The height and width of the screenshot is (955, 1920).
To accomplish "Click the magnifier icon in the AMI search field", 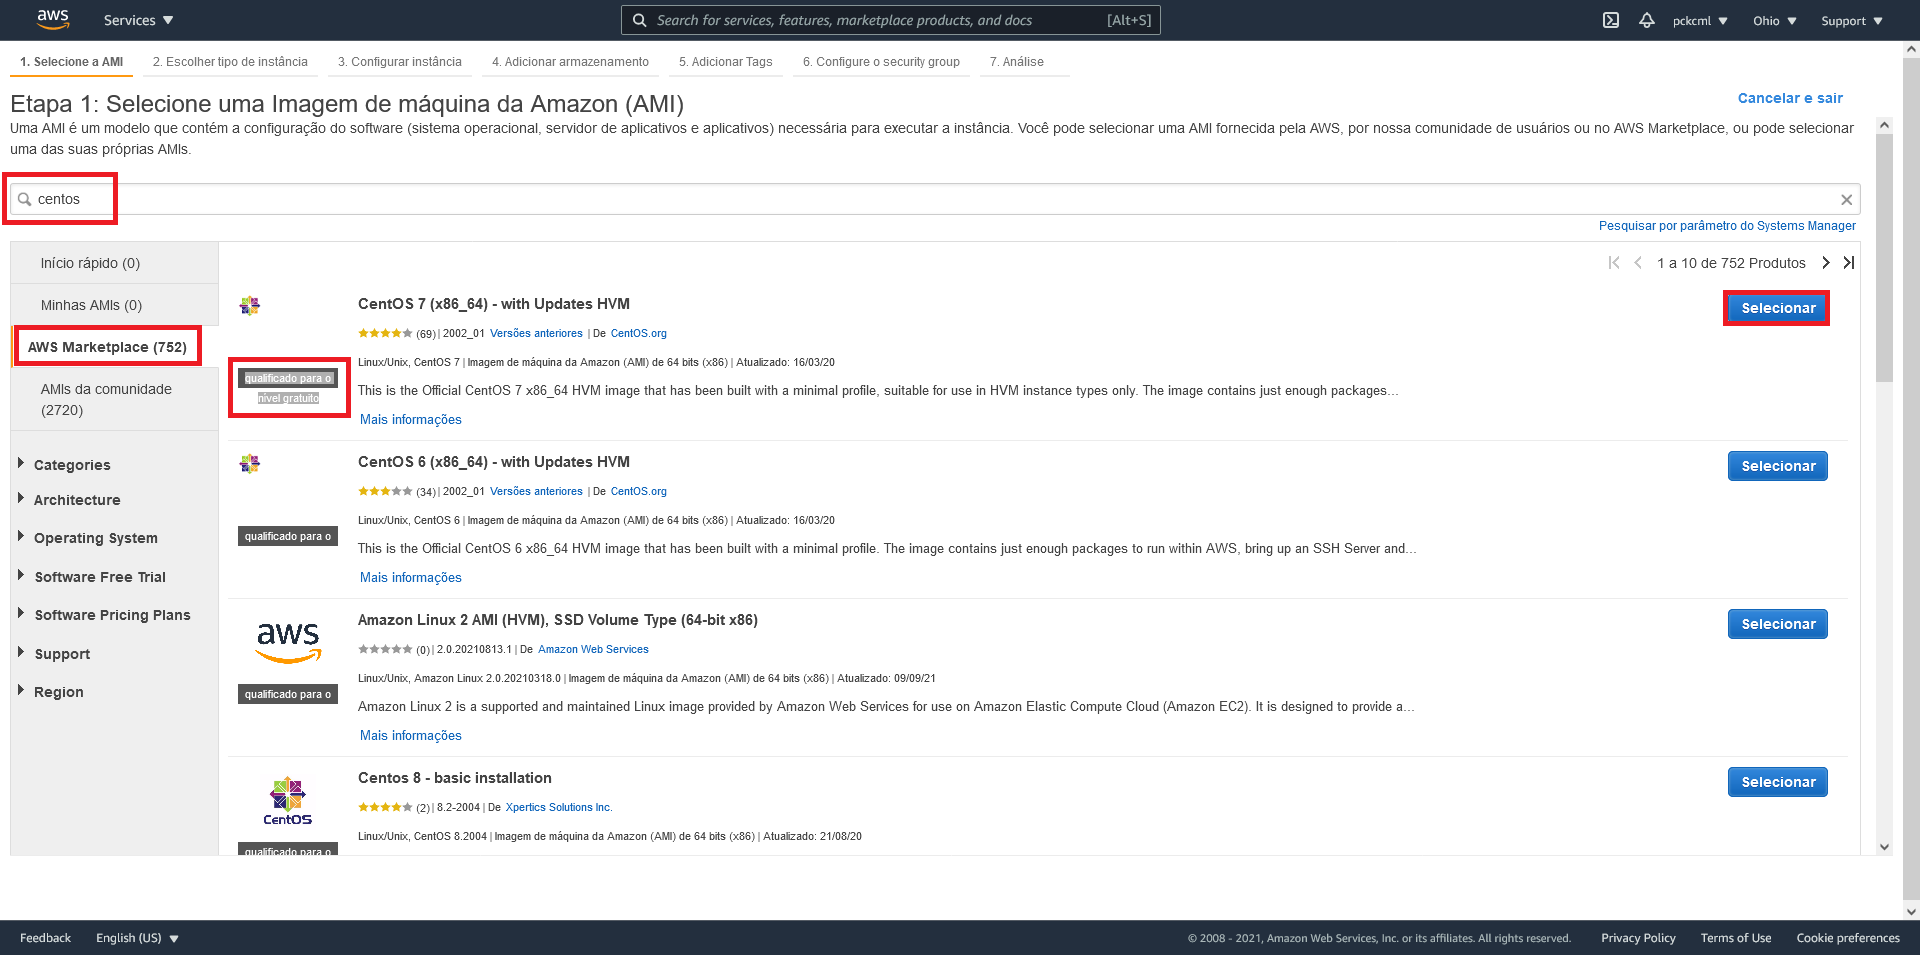I will (22, 199).
